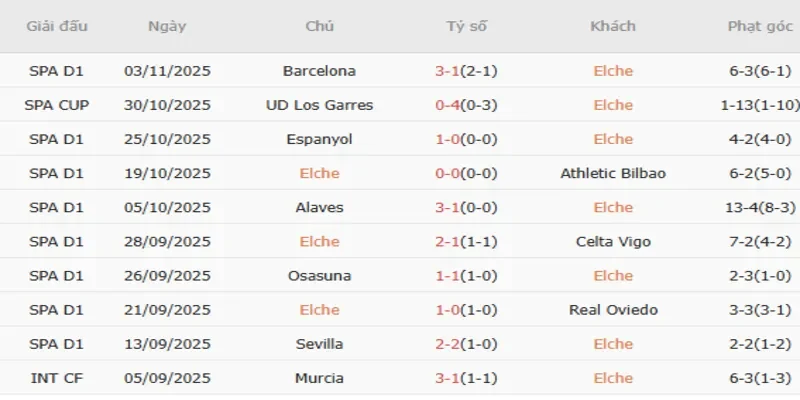Click the INT CF competition label
The image size is (800, 400).
56,377
